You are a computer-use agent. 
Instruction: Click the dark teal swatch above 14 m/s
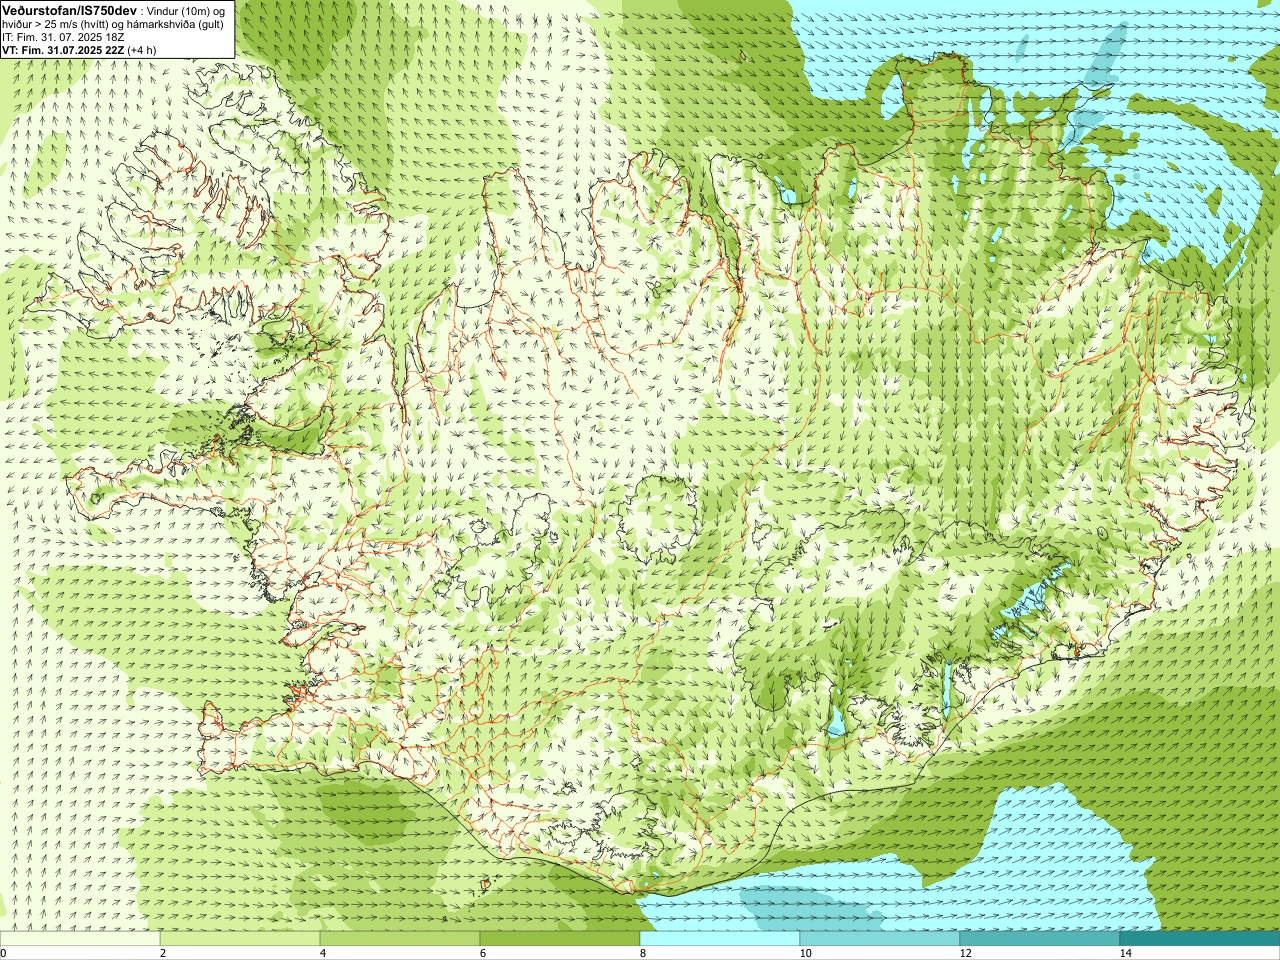(1200, 939)
